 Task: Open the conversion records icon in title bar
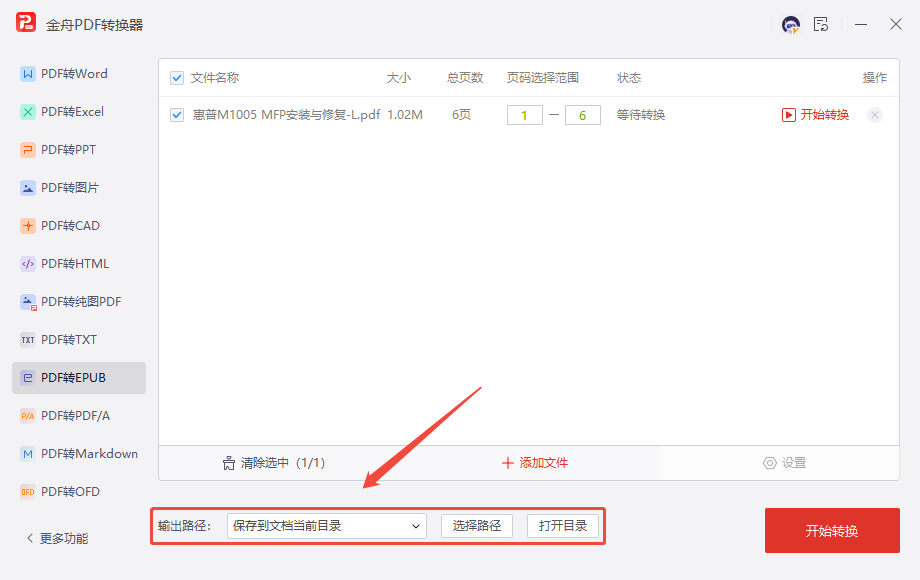(x=821, y=24)
